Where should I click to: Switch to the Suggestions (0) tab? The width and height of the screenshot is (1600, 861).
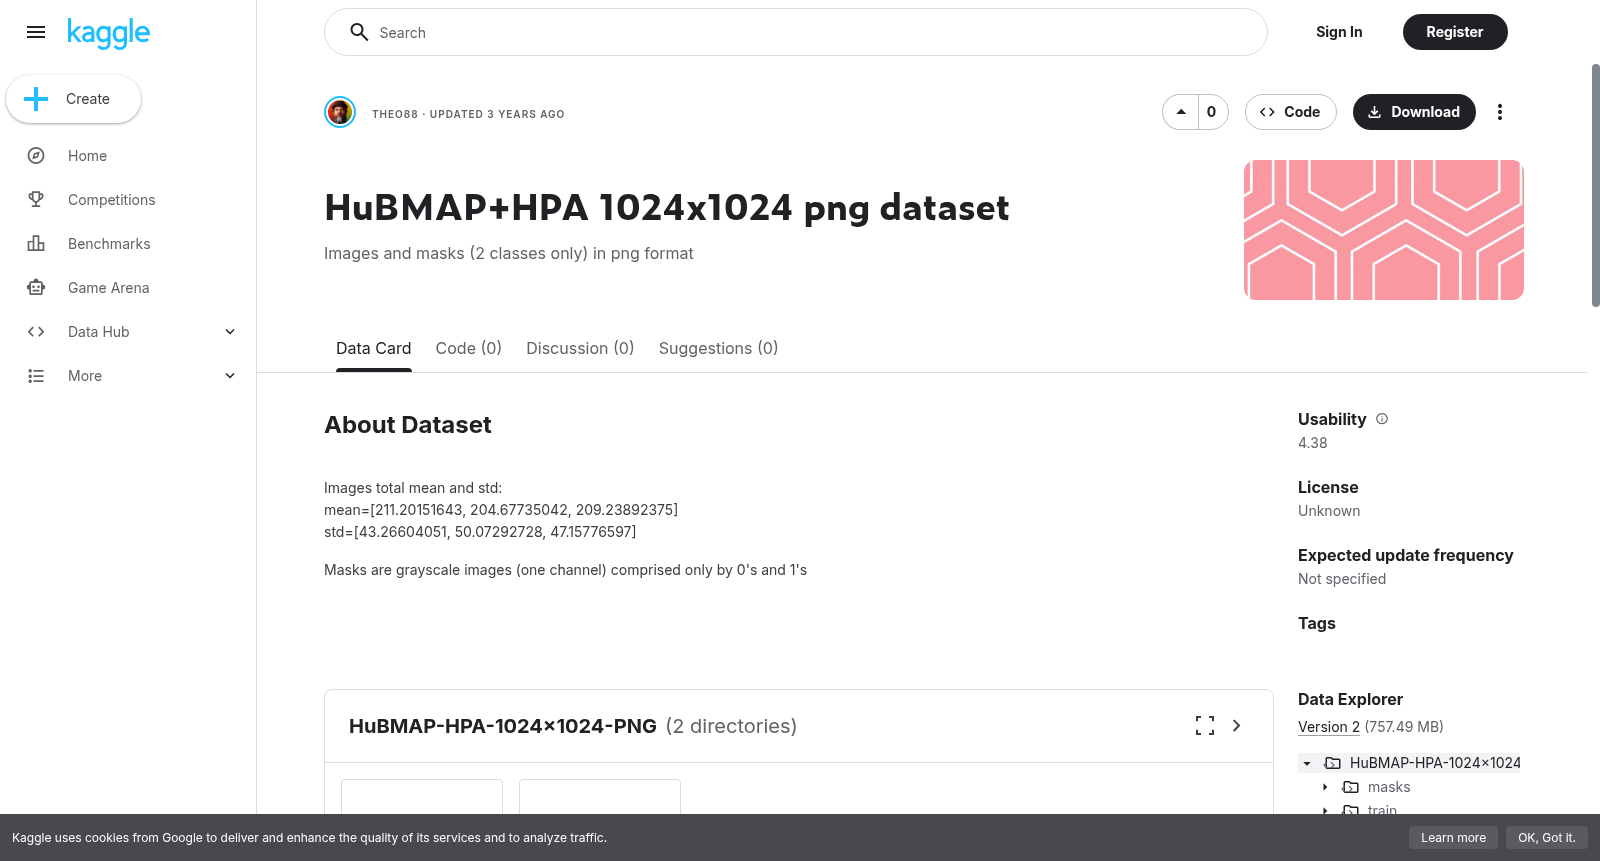point(718,348)
